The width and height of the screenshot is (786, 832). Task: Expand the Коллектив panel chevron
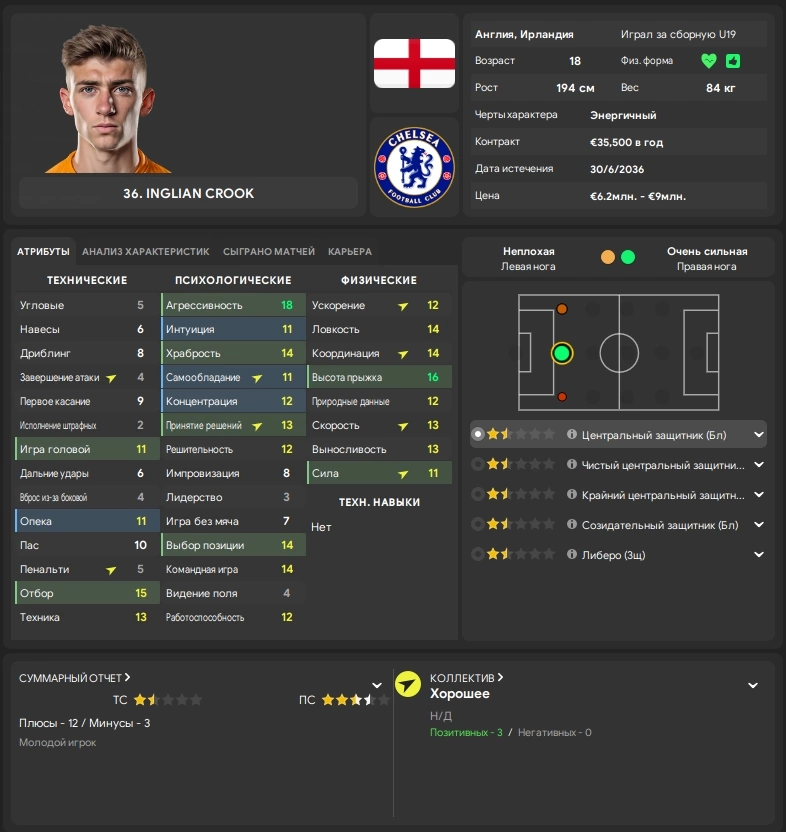click(753, 686)
